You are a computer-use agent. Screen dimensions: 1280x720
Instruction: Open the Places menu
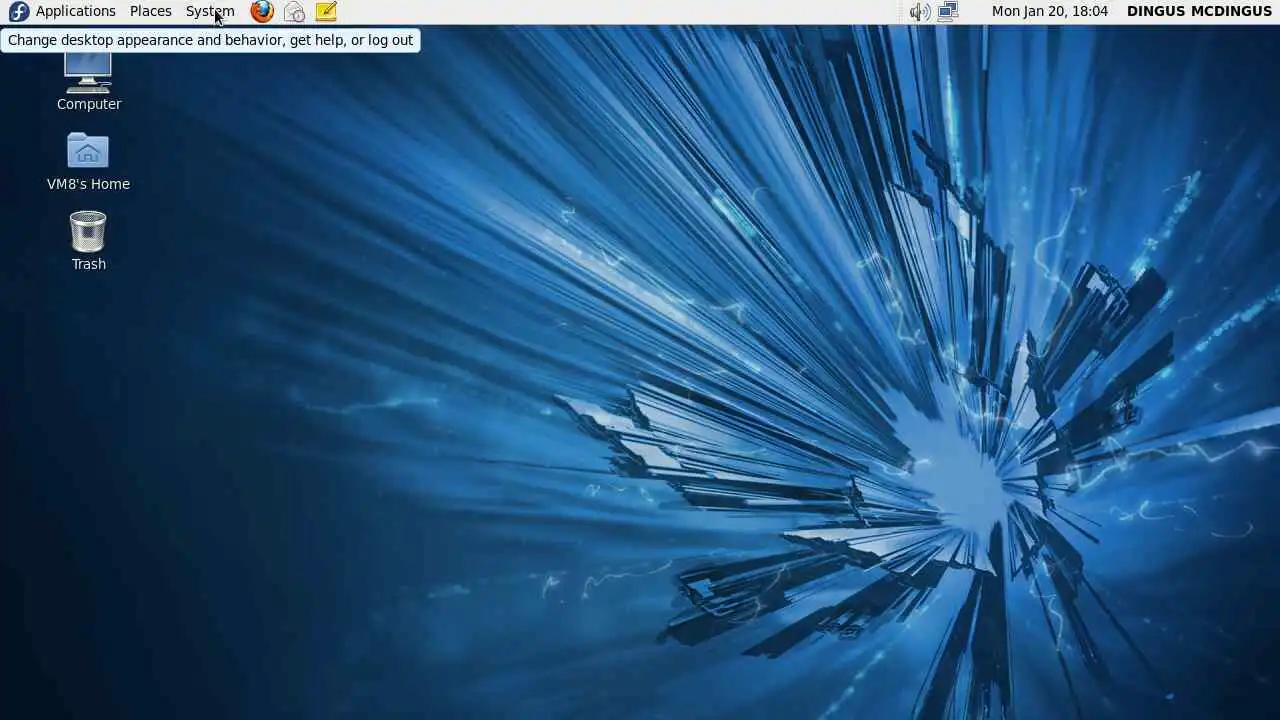[151, 11]
